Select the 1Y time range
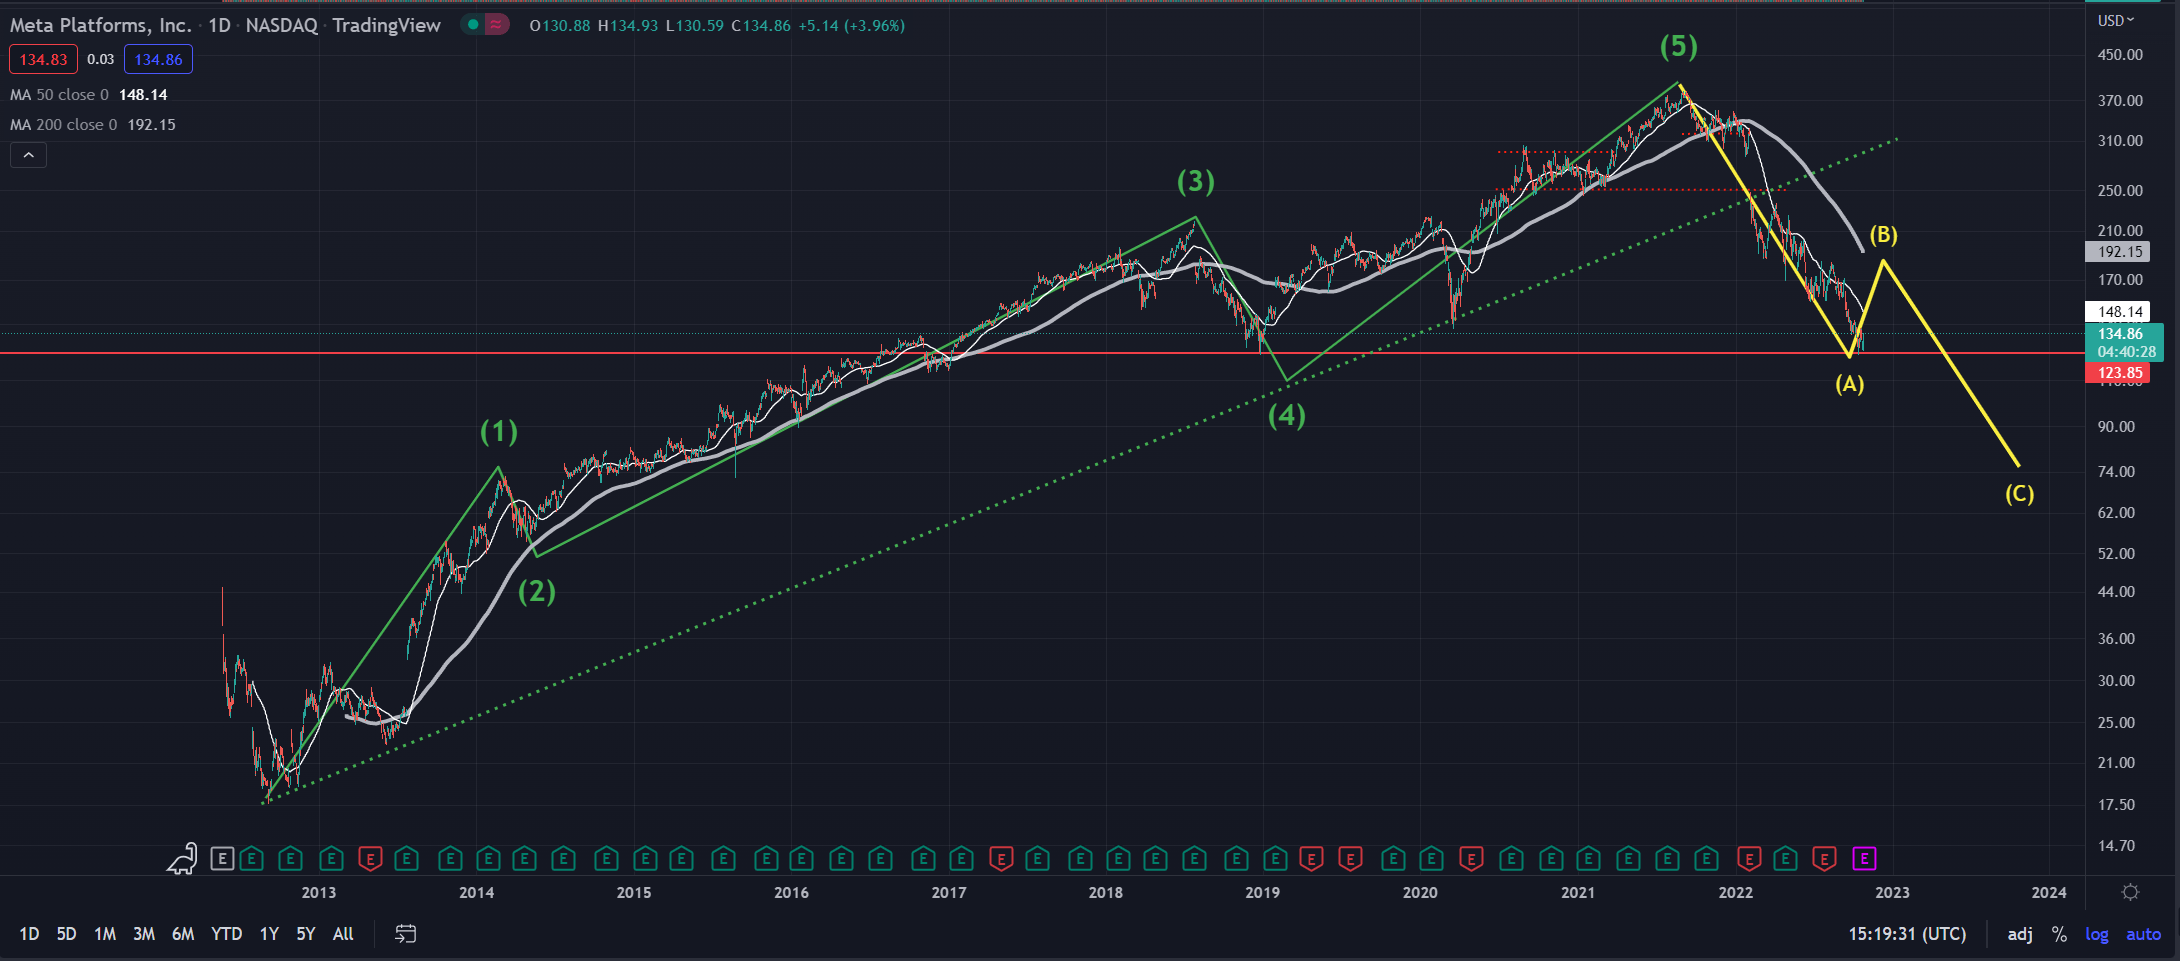Viewport: 2180px width, 961px height. tap(269, 934)
